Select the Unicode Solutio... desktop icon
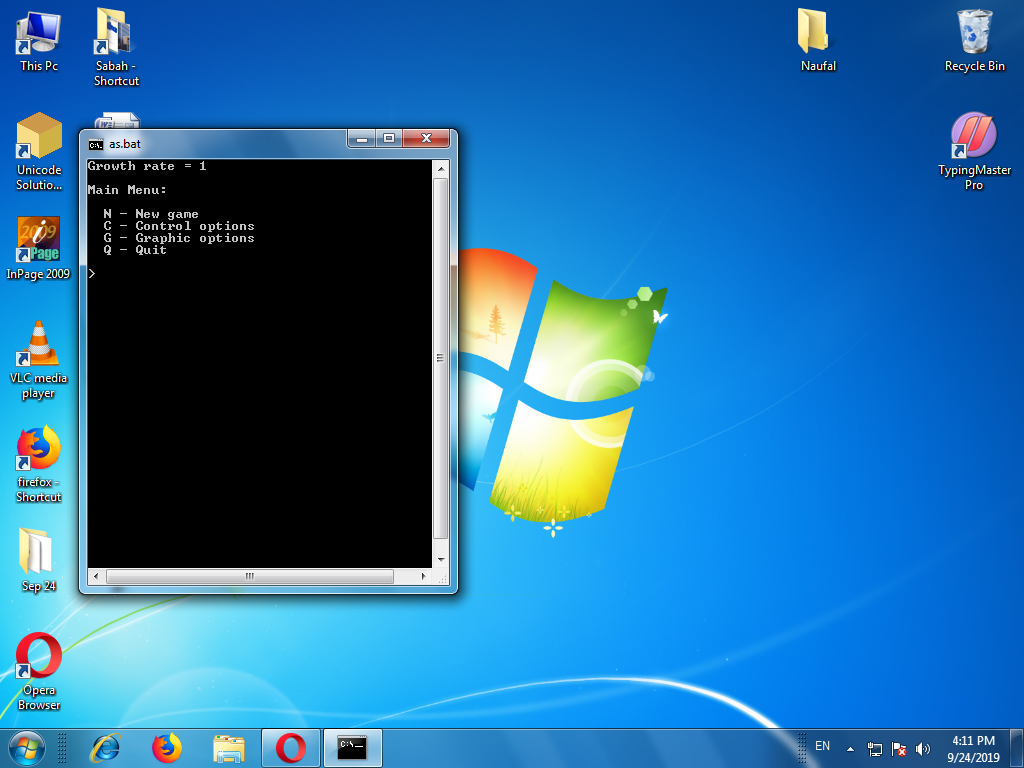Screen dimensions: 1024x768 tap(39, 152)
